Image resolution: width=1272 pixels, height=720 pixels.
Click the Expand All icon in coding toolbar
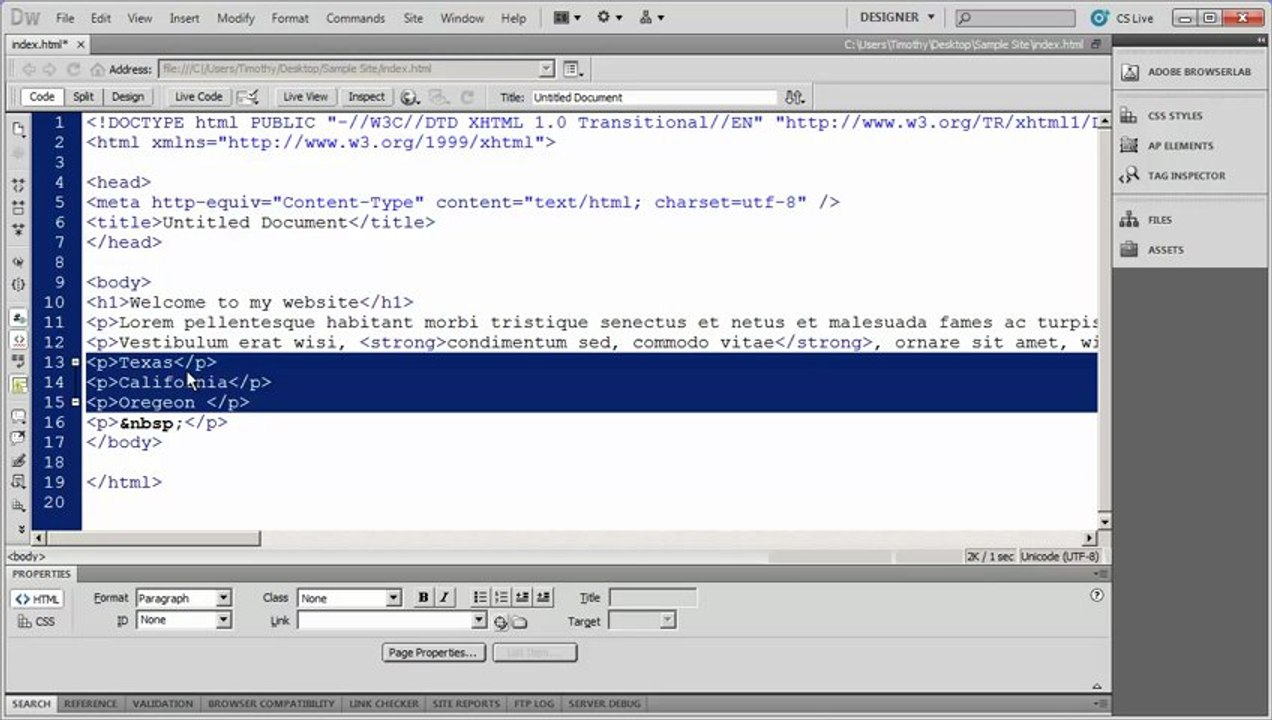[x=18, y=230]
